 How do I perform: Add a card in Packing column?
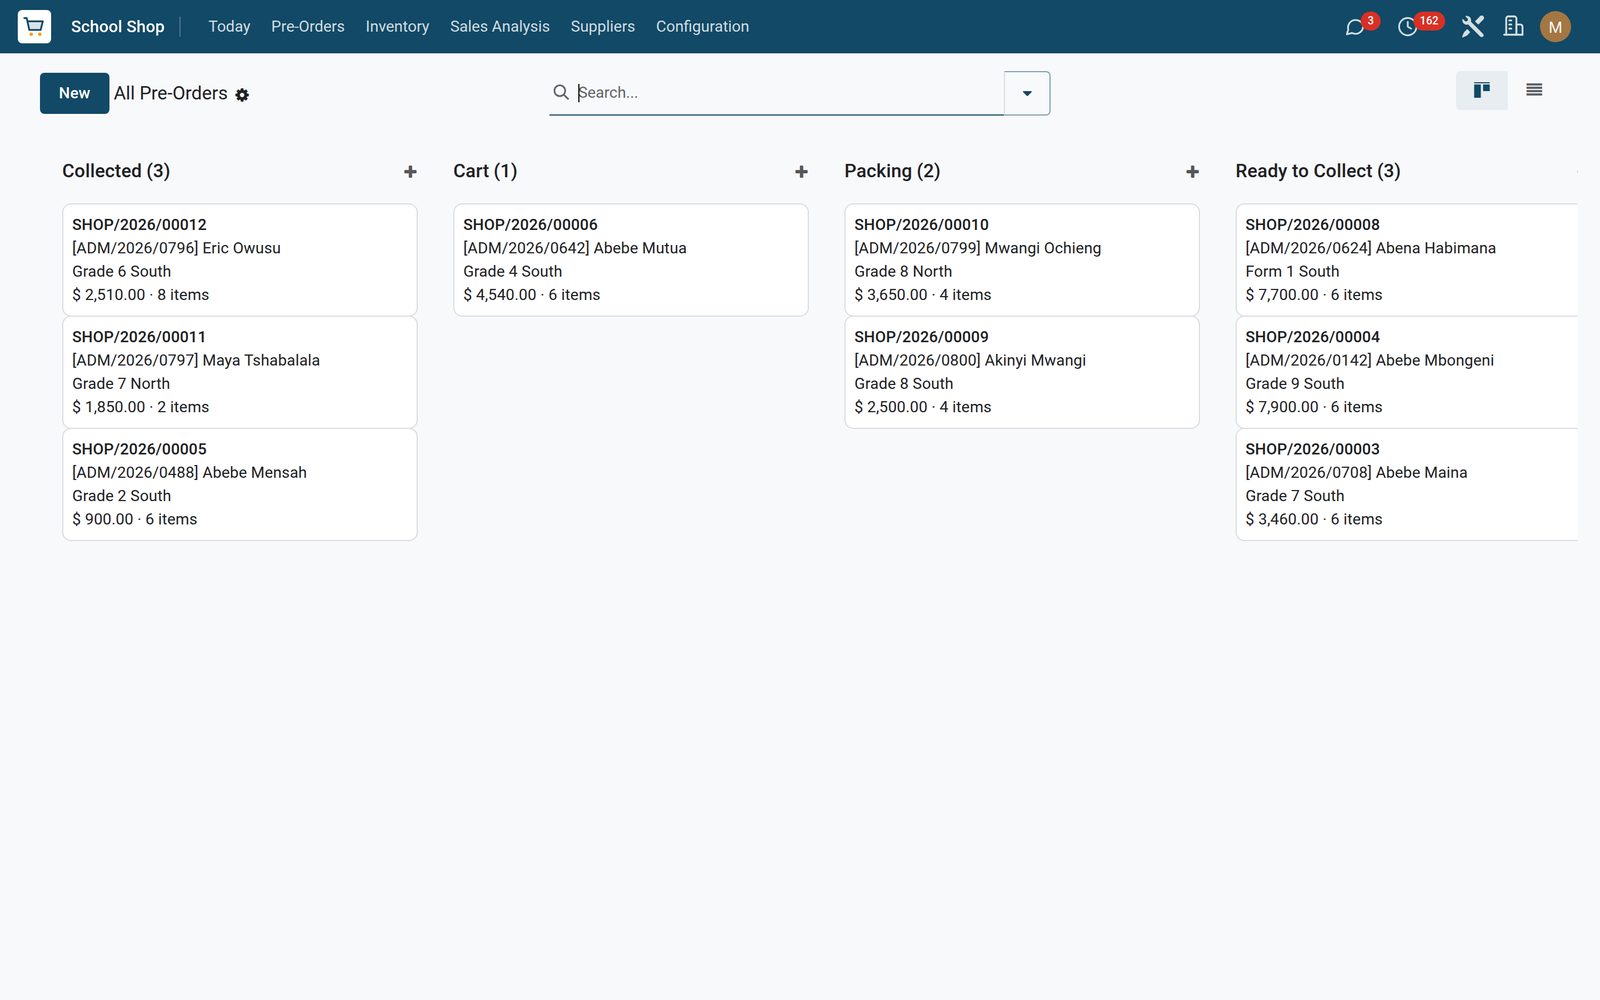1192,172
